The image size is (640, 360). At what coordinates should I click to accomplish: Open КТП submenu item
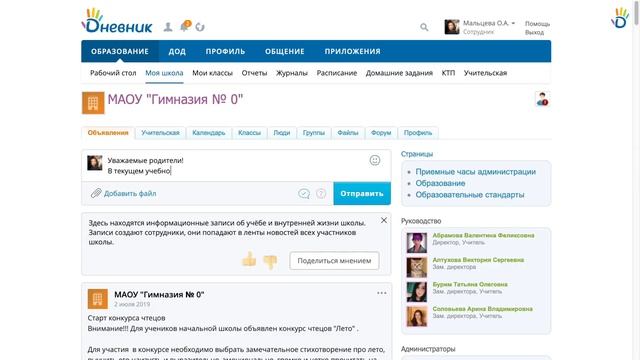pyautogui.click(x=448, y=73)
